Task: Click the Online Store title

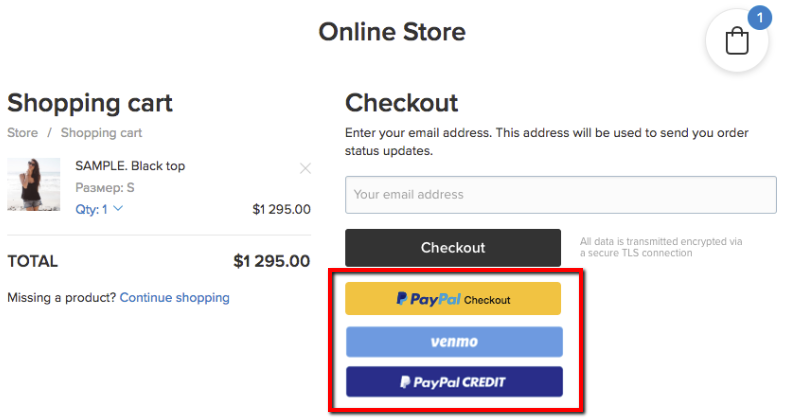Action: coord(392,32)
